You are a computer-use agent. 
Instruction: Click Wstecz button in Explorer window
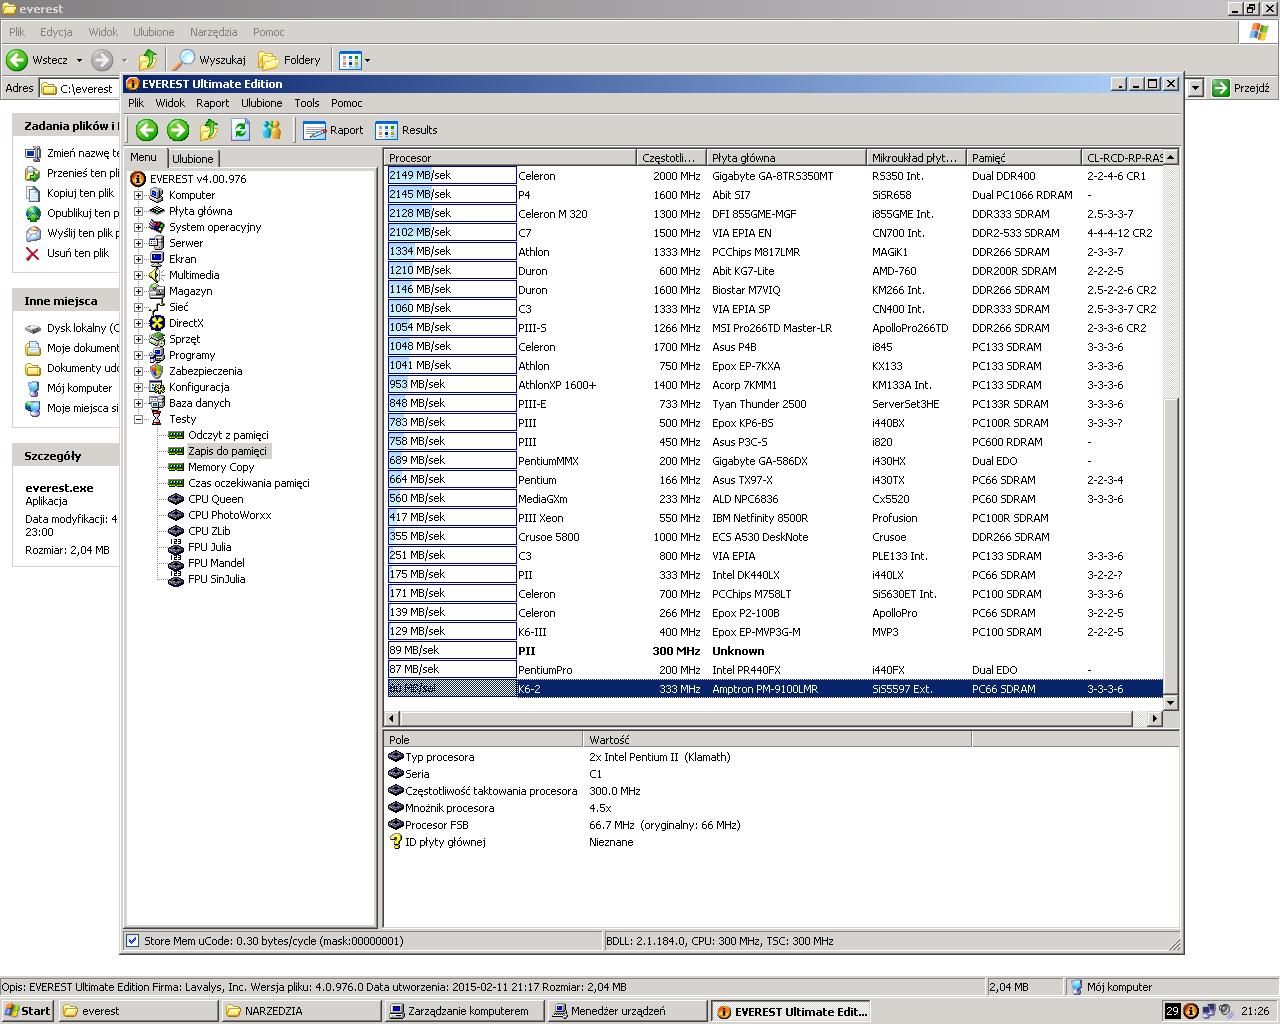pos(38,60)
